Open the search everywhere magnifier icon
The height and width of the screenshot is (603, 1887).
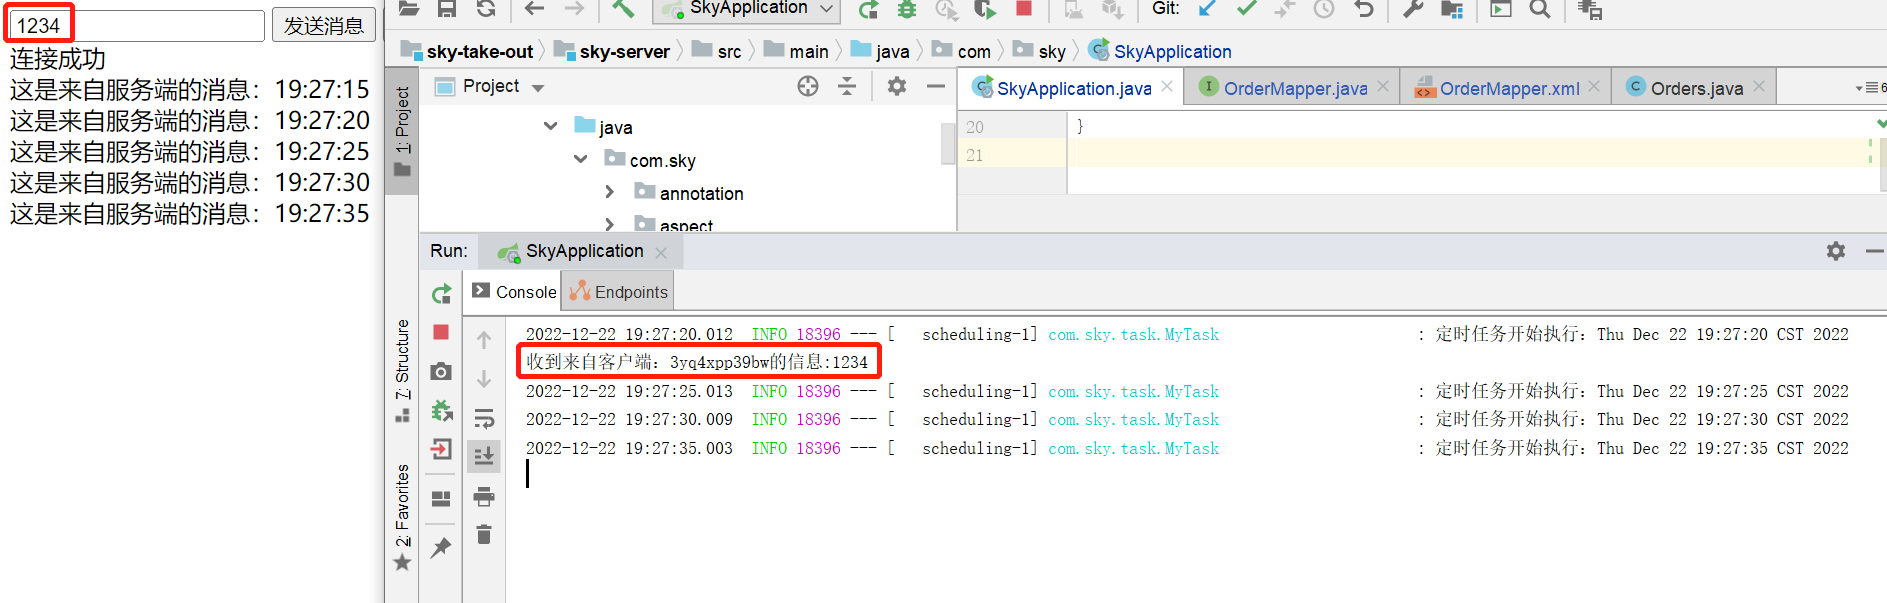(1540, 9)
